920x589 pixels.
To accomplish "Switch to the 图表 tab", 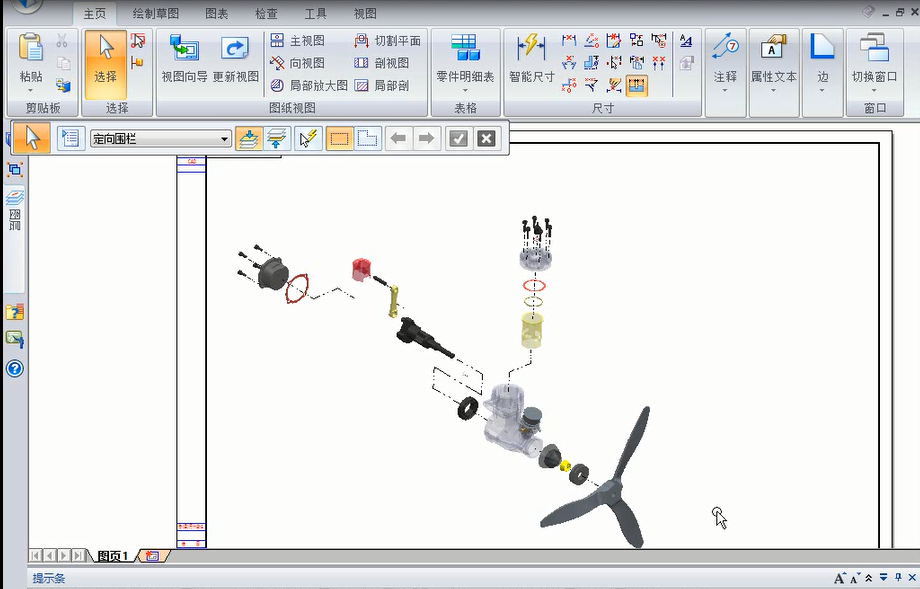I will click(x=217, y=13).
